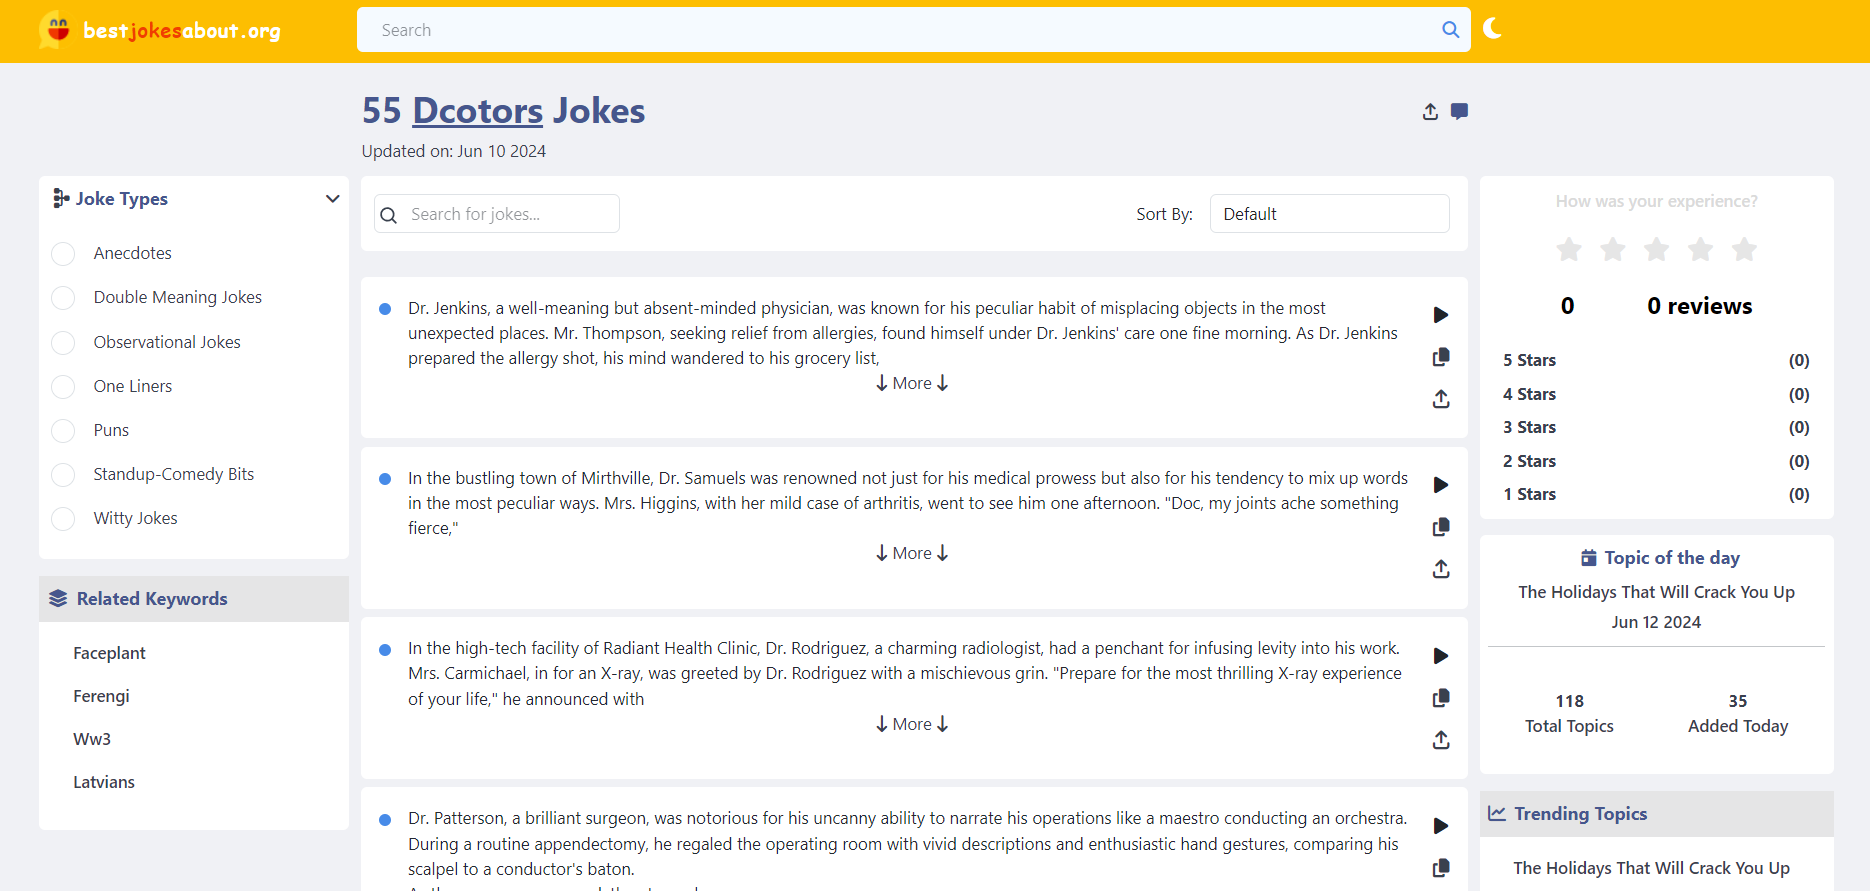Open trending topic Holidays That Will Crack You Up
The width and height of the screenshot is (1870, 891).
[1651, 868]
